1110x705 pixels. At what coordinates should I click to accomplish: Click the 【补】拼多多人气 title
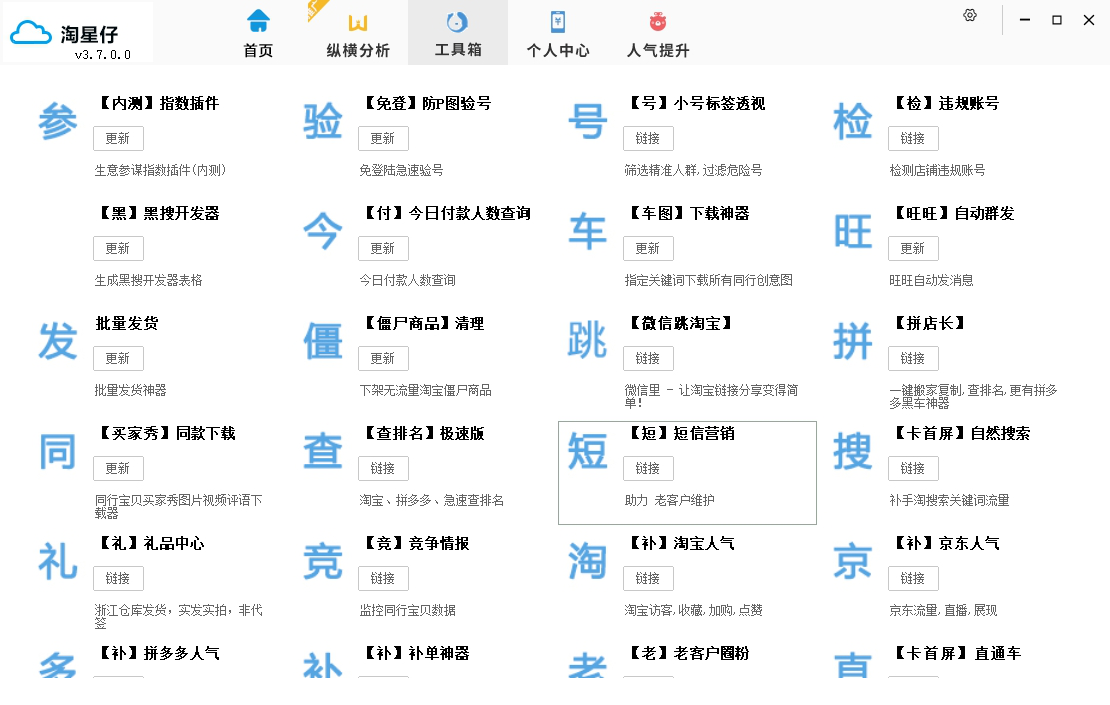(157, 653)
